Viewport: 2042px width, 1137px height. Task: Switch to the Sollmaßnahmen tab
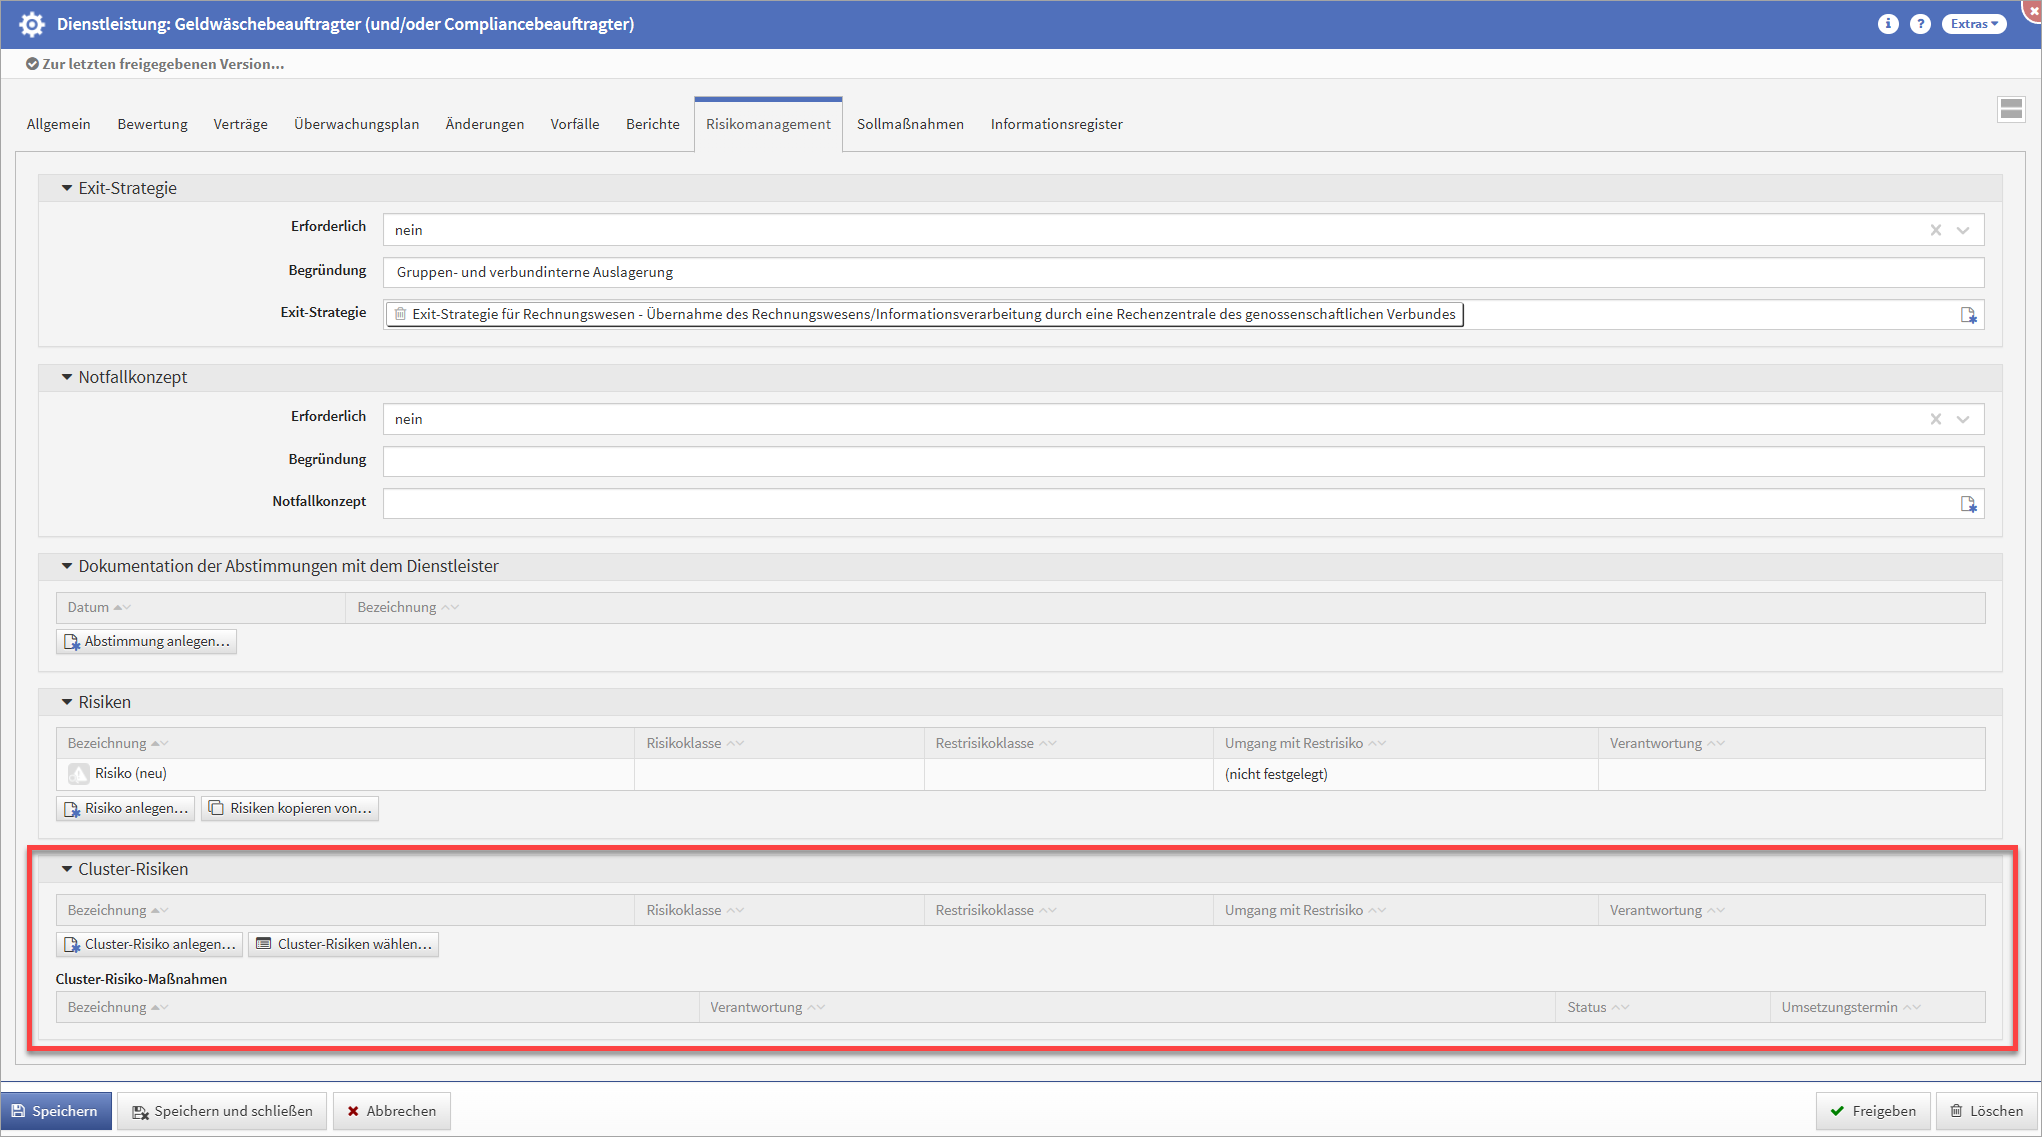click(910, 124)
